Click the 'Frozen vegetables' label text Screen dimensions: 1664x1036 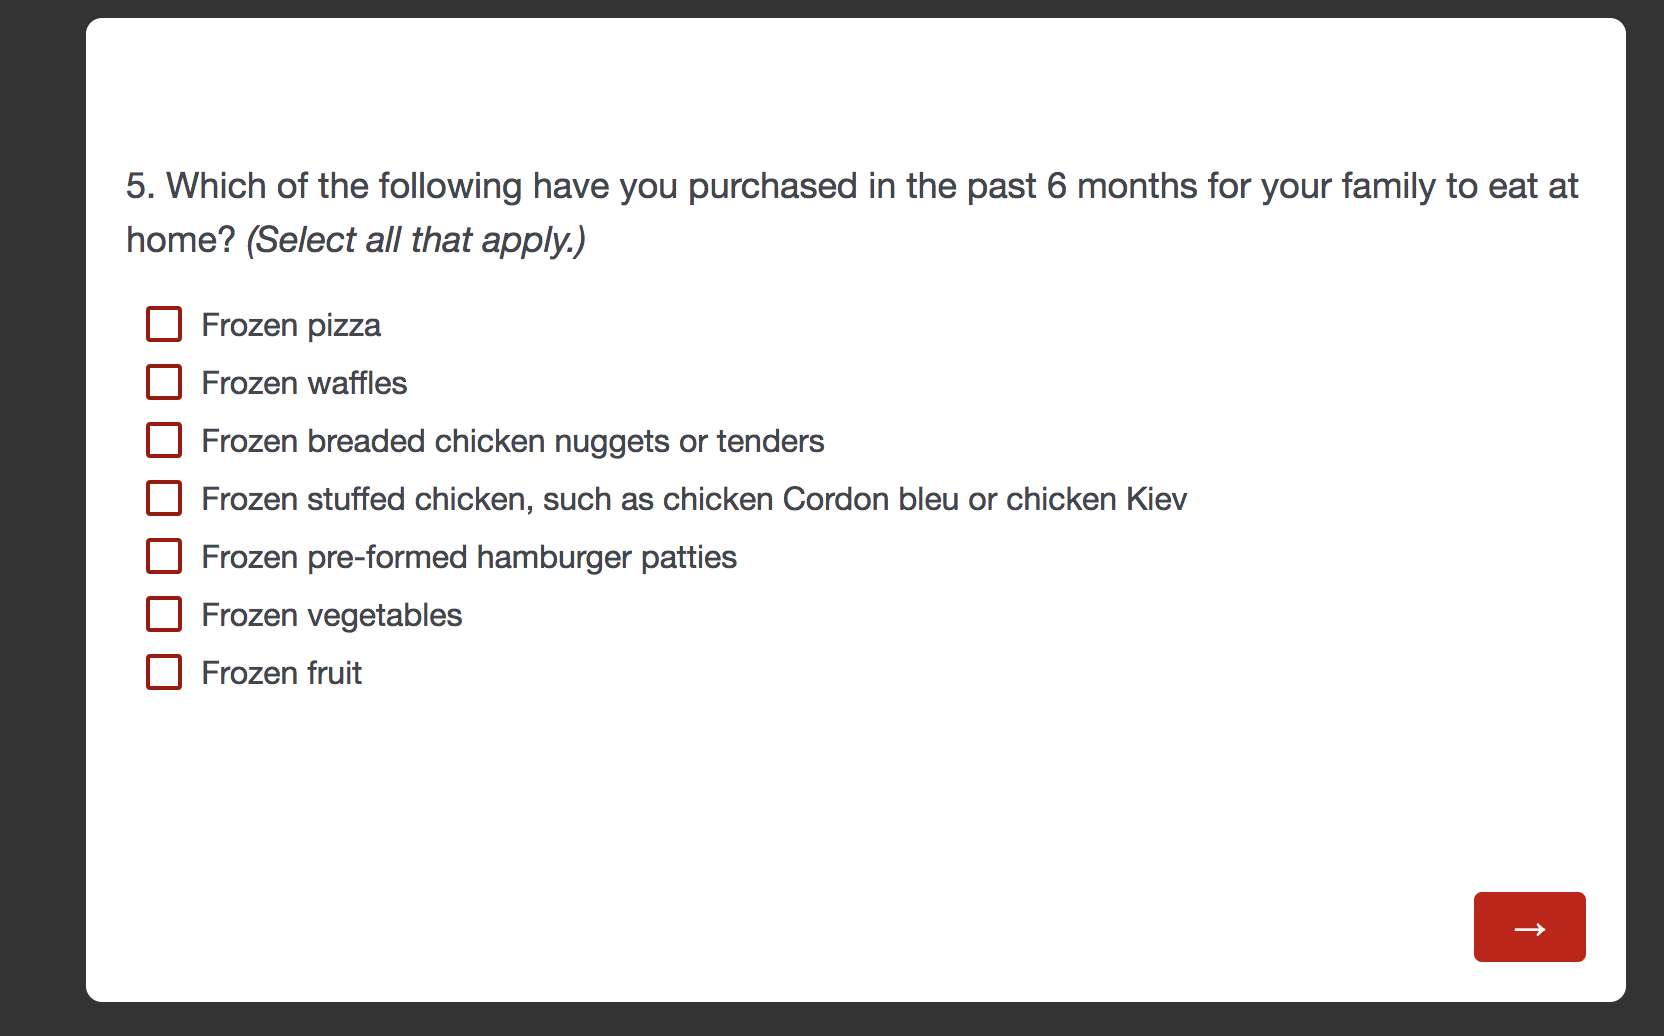(331, 615)
